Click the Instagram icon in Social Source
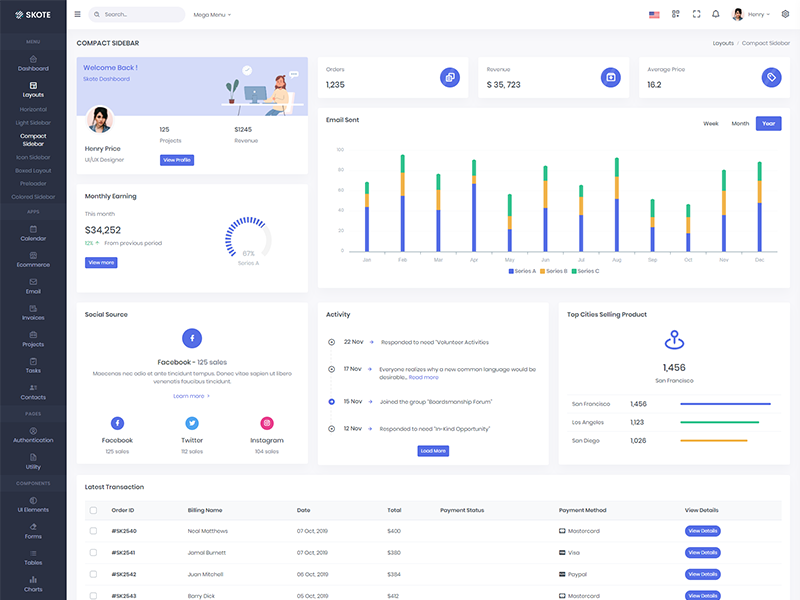 point(267,423)
